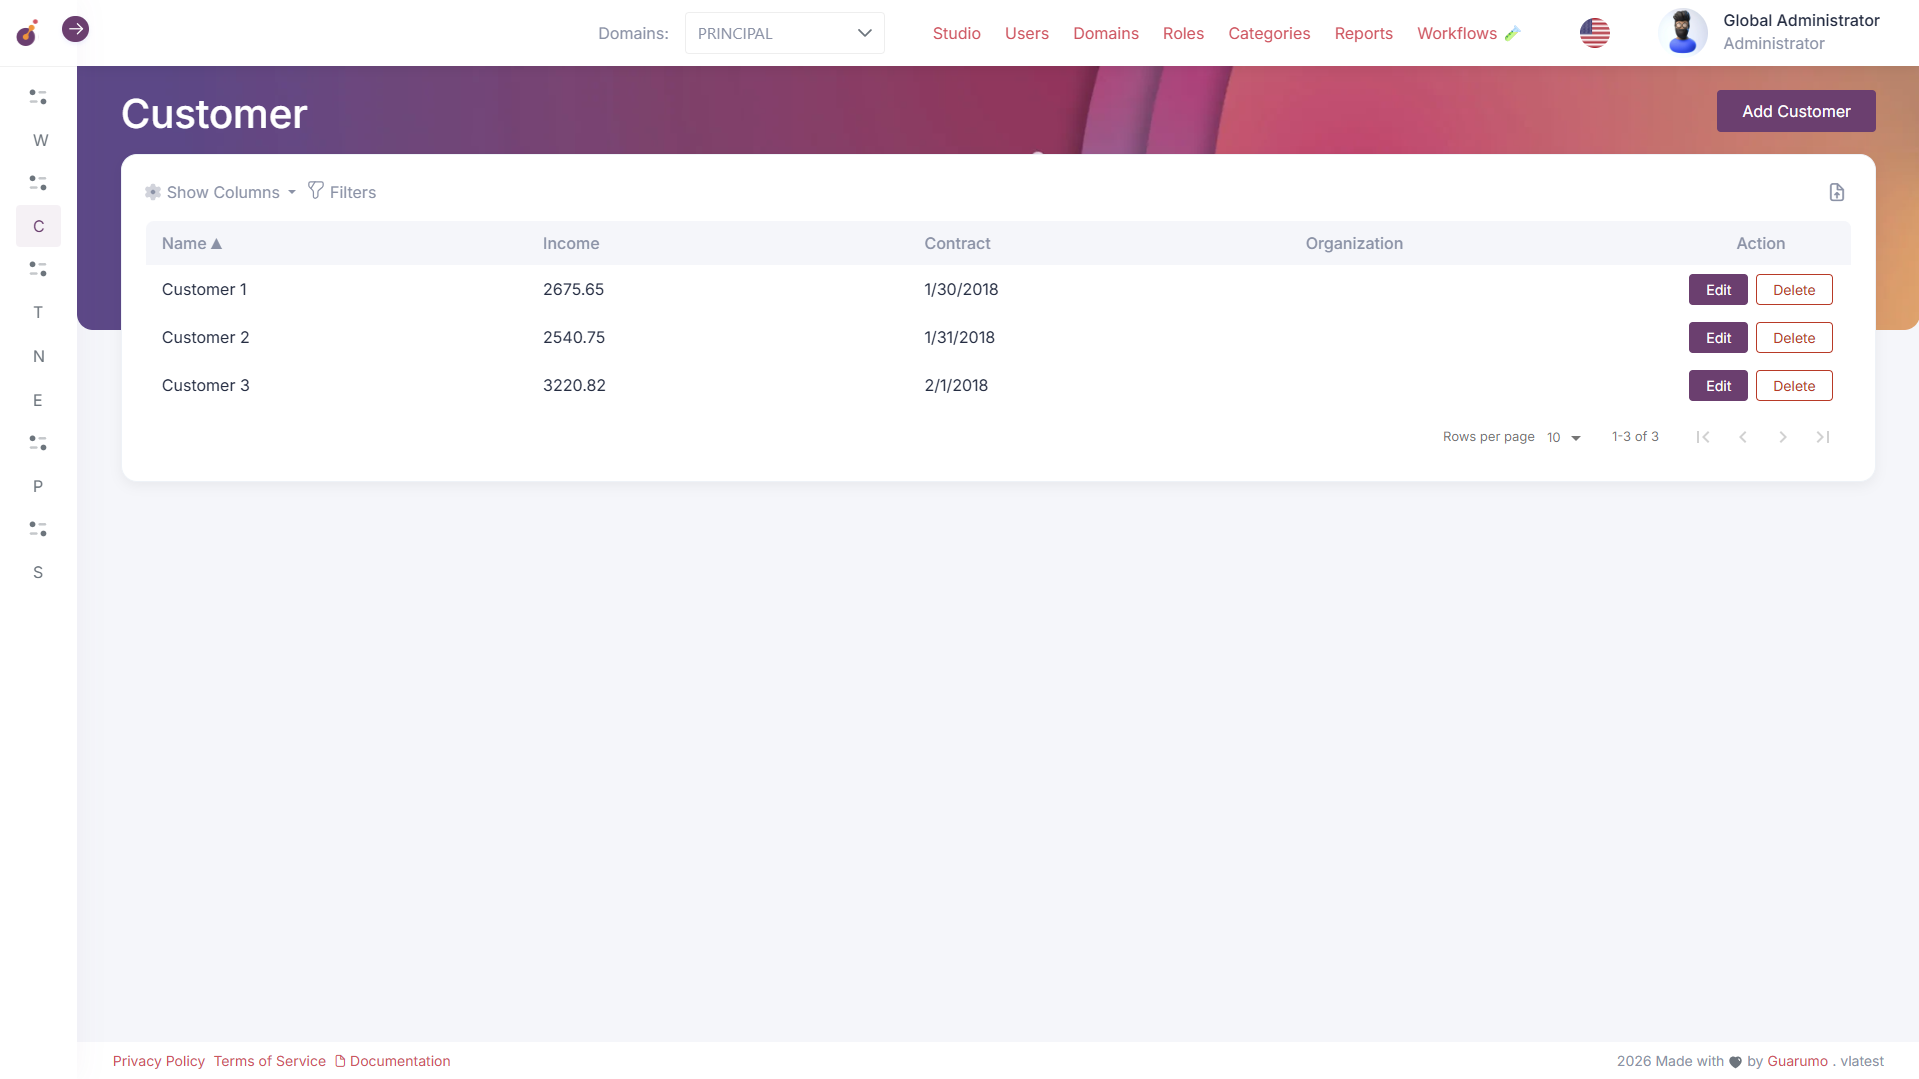1919x1079 pixels.
Task: Open the Workflows menu item
Action: point(1456,33)
